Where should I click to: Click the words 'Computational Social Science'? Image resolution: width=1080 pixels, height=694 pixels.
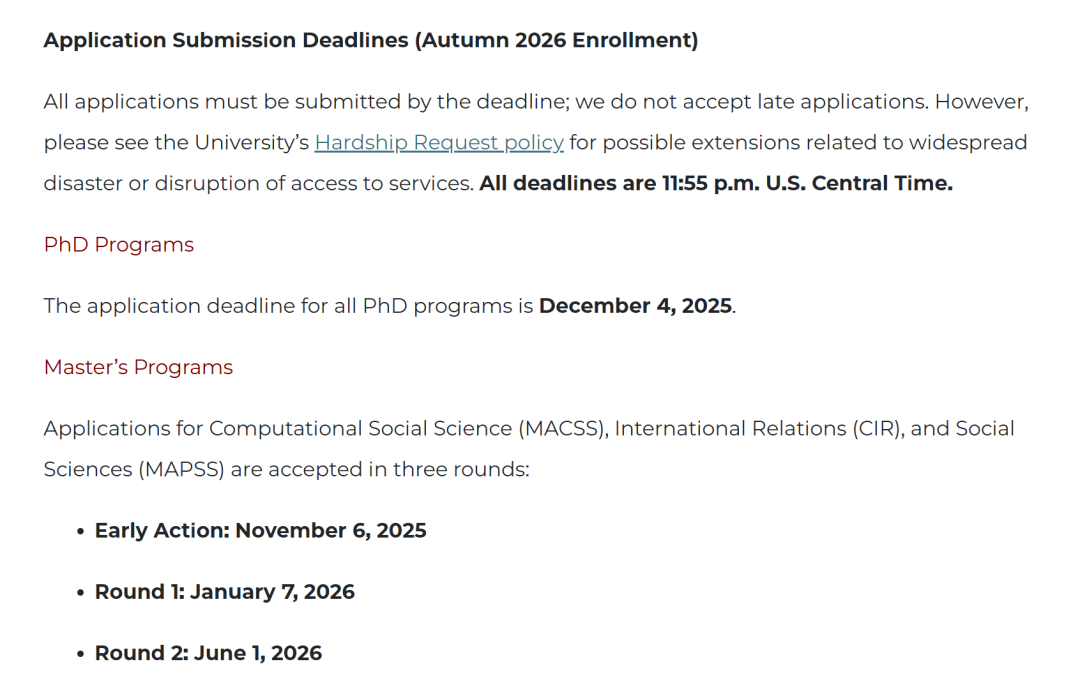361,429
